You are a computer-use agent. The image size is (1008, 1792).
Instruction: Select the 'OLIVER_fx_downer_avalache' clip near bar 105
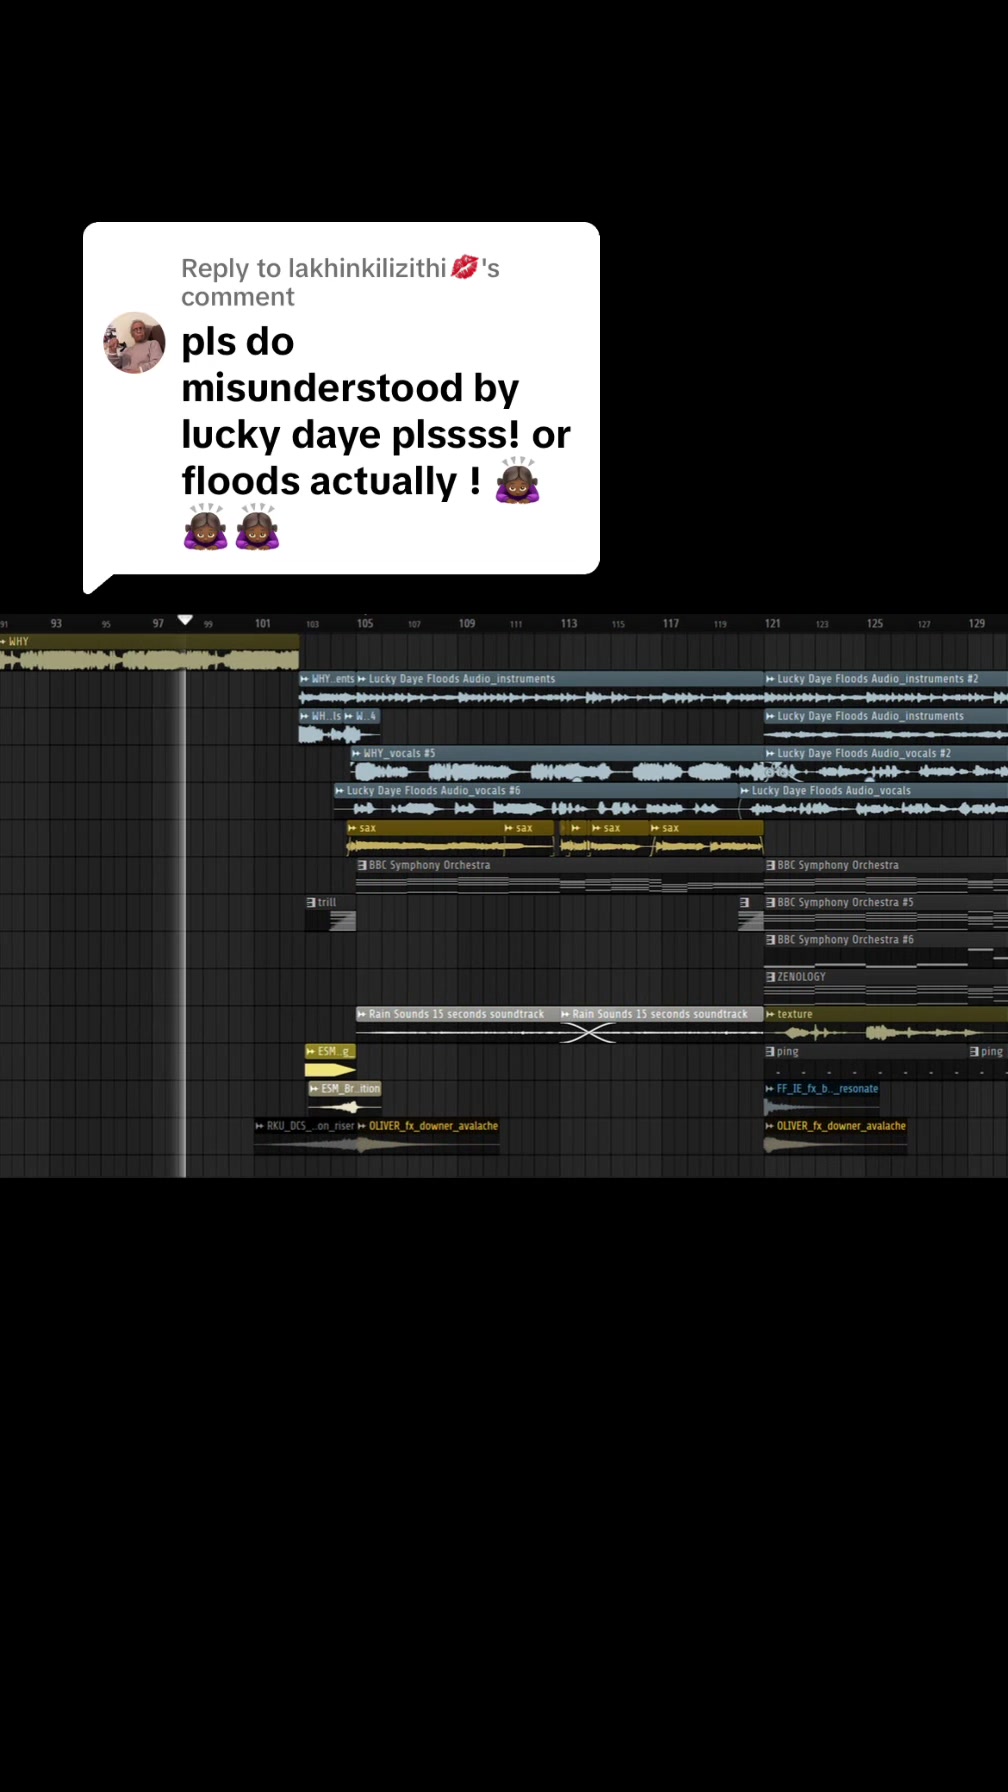428,1137
